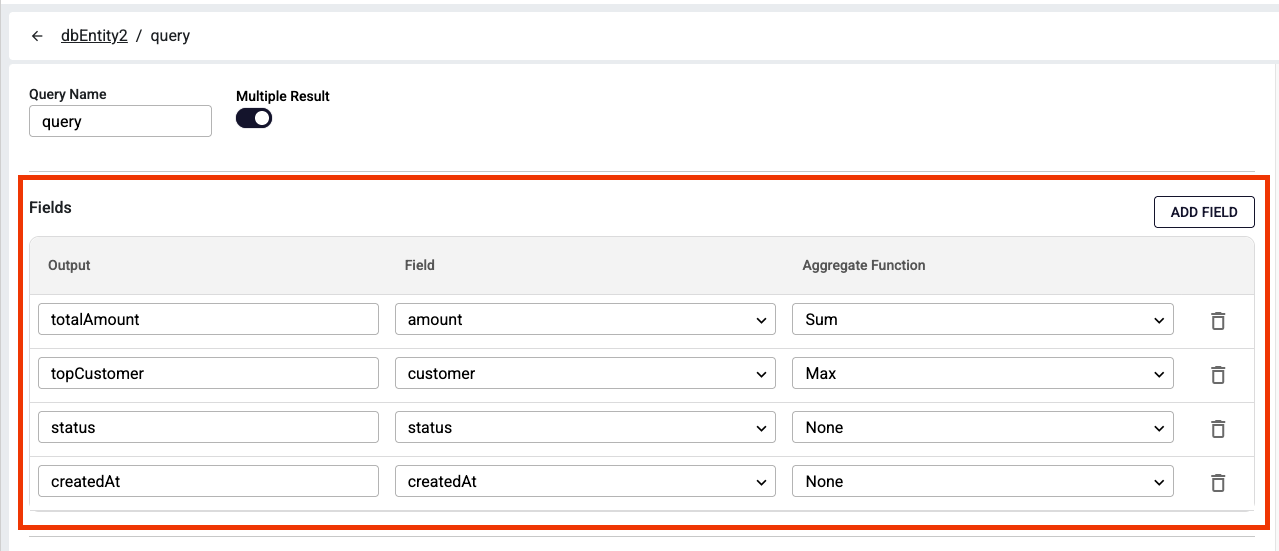Screen dimensions: 1279x551
Task: Open the createdAt field dropdown
Action: coord(585,482)
